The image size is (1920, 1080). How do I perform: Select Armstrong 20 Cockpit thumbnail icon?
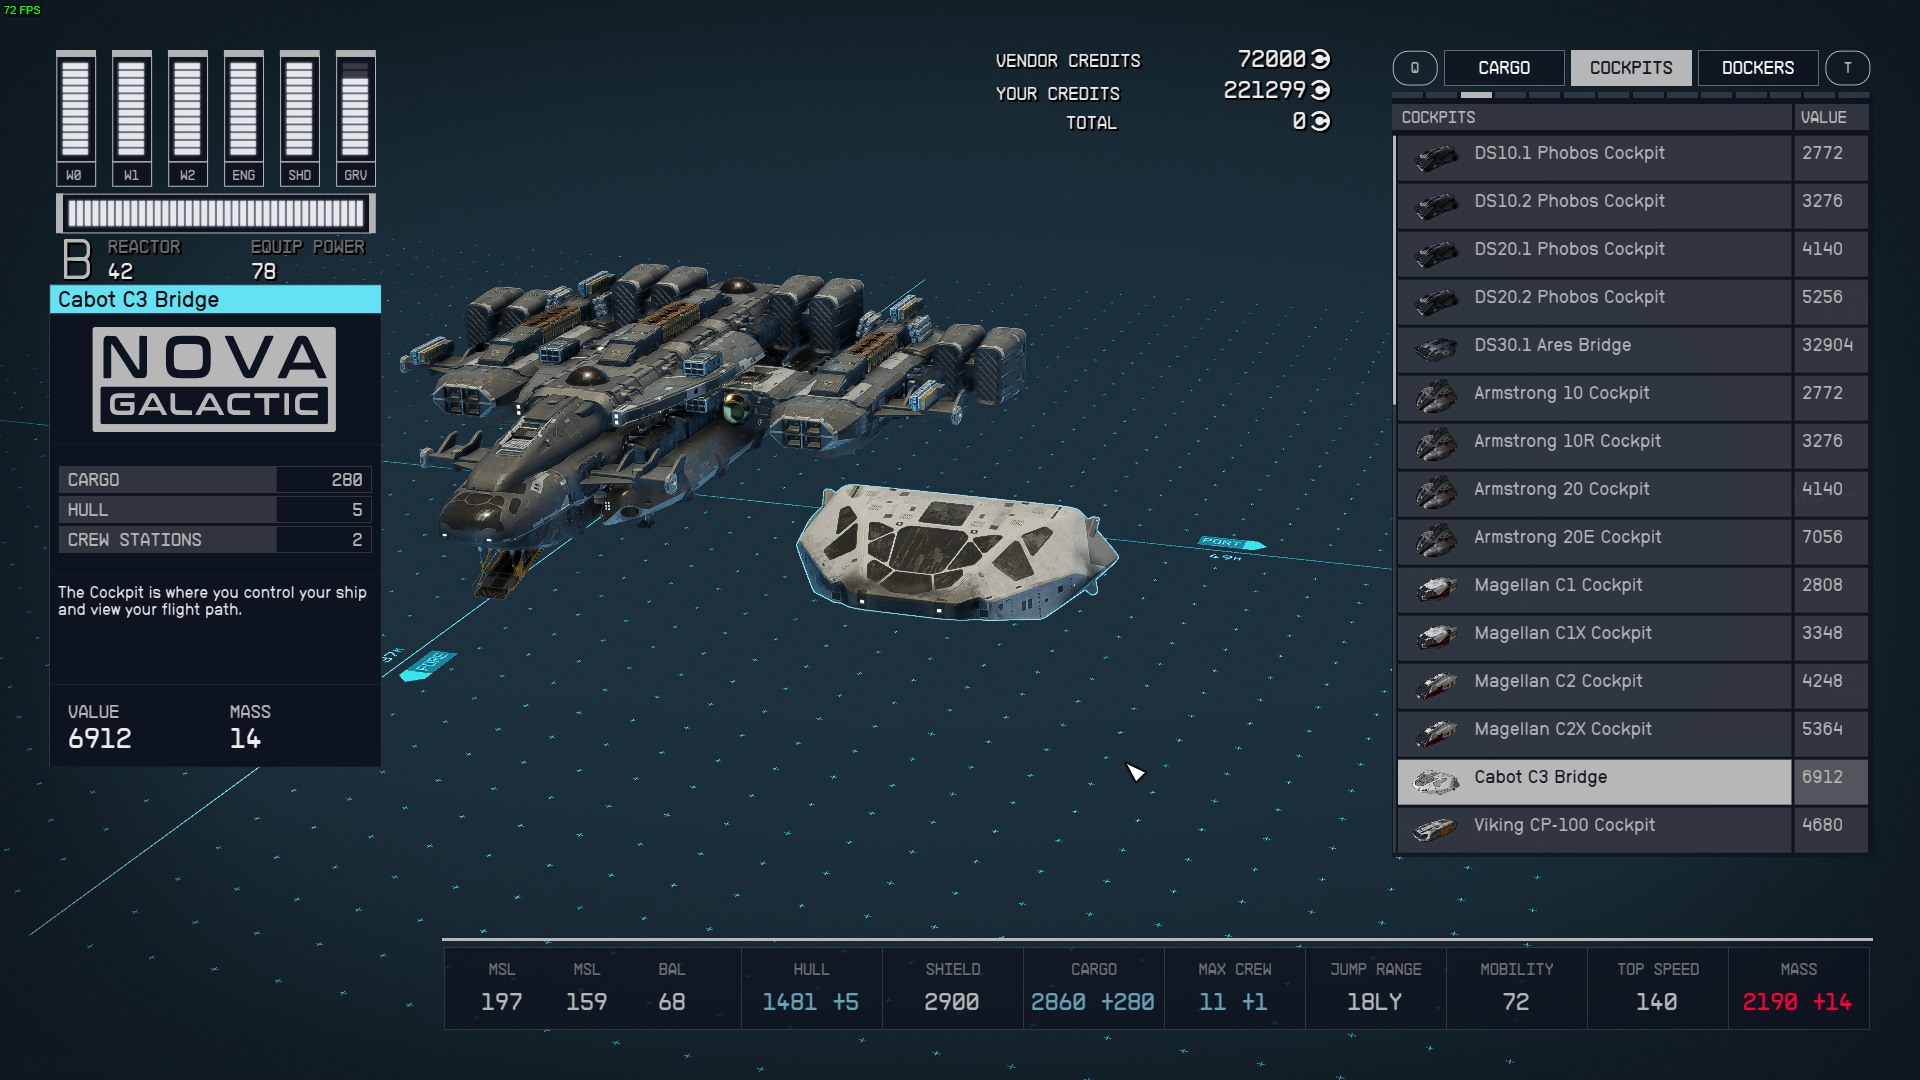click(x=1436, y=494)
